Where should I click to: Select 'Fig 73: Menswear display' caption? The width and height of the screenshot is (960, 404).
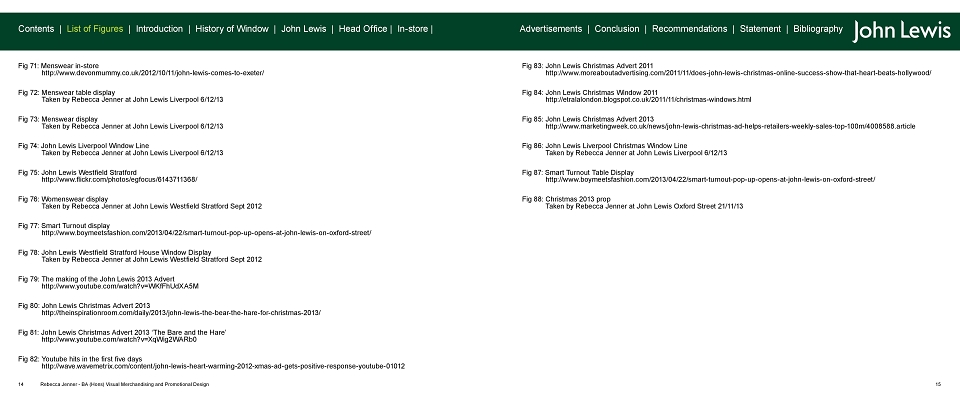click(58, 119)
